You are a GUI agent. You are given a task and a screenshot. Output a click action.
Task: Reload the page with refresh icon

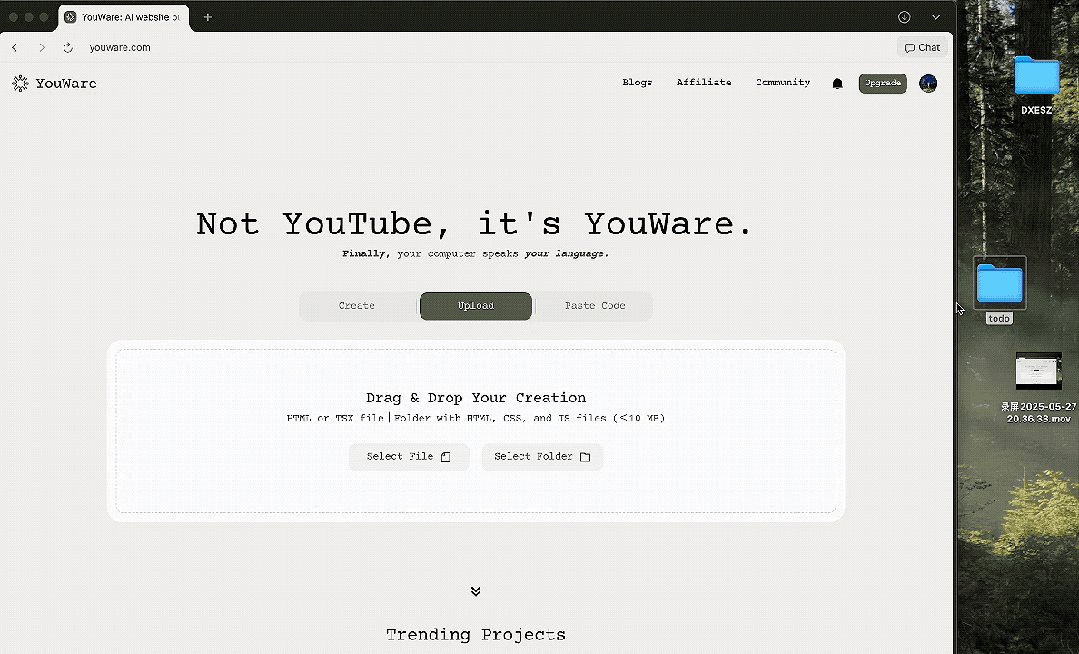pyautogui.click(x=68, y=47)
